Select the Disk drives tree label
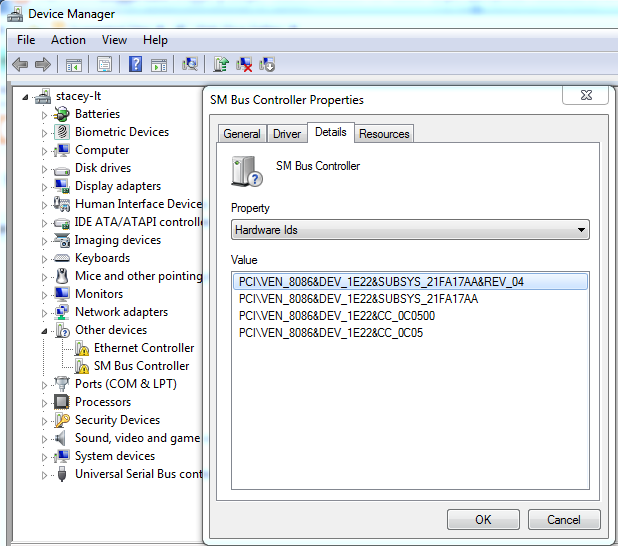The image size is (618, 546). click(x=103, y=168)
